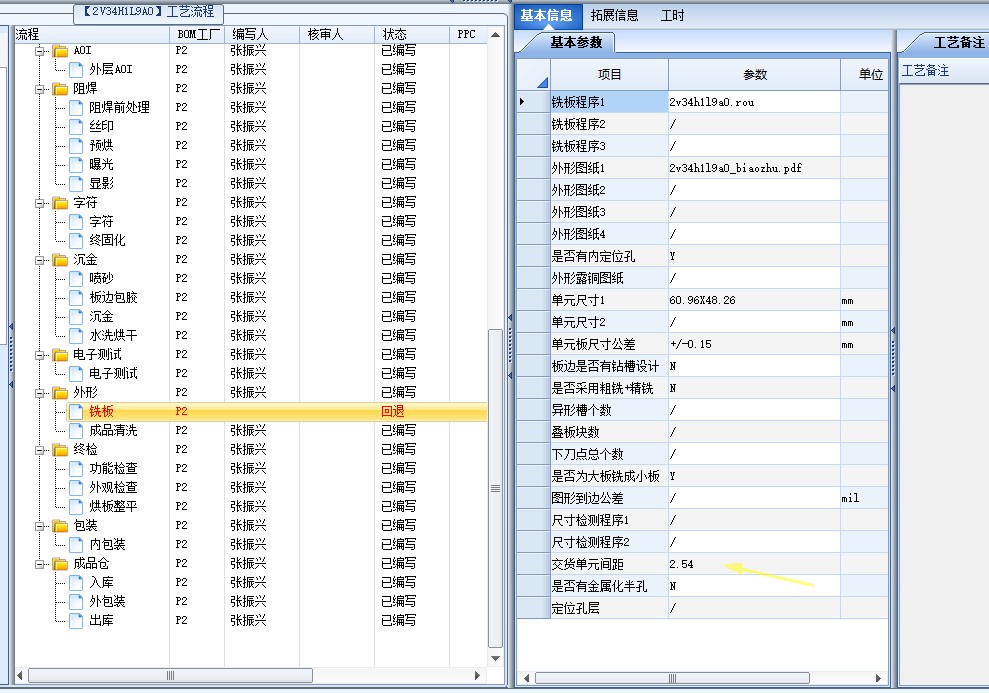Click the document icon beside 水洗烘干

76,335
